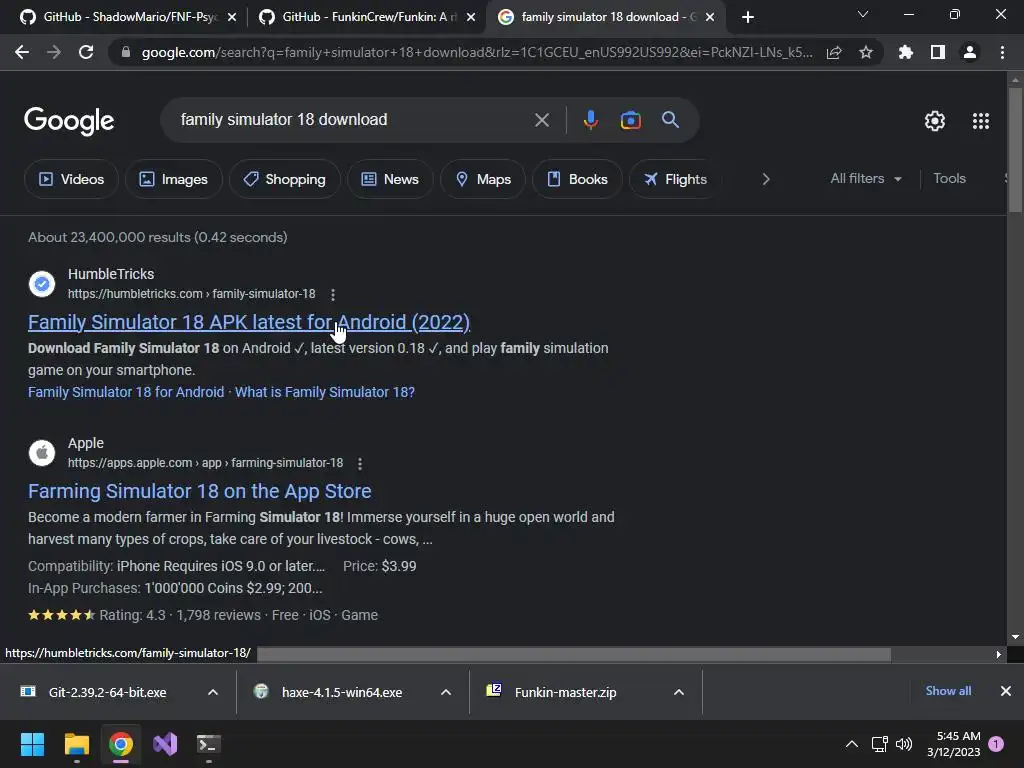Image resolution: width=1024 pixels, height=768 pixels.
Task: Click the horizontal page scrollbar
Action: click(x=575, y=654)
